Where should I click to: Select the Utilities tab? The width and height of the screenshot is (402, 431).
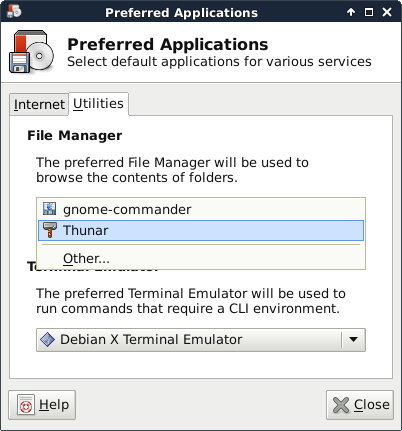tap(98, 104)
